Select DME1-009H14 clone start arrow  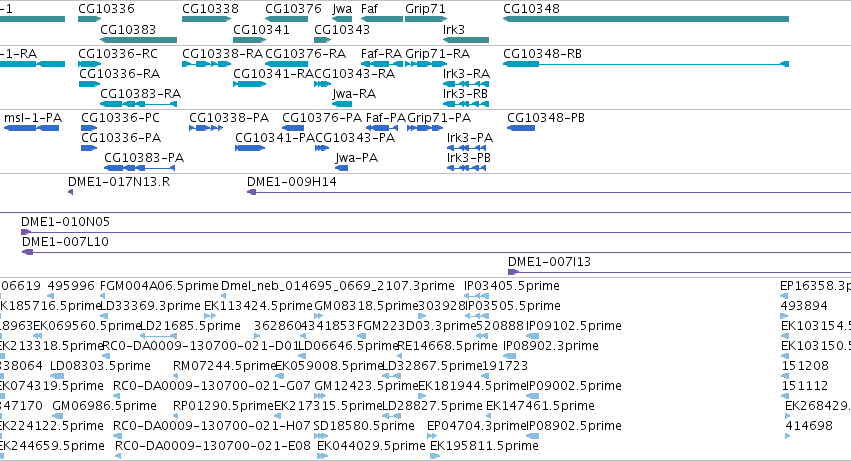pyautogui.click(x=251, y=192)
